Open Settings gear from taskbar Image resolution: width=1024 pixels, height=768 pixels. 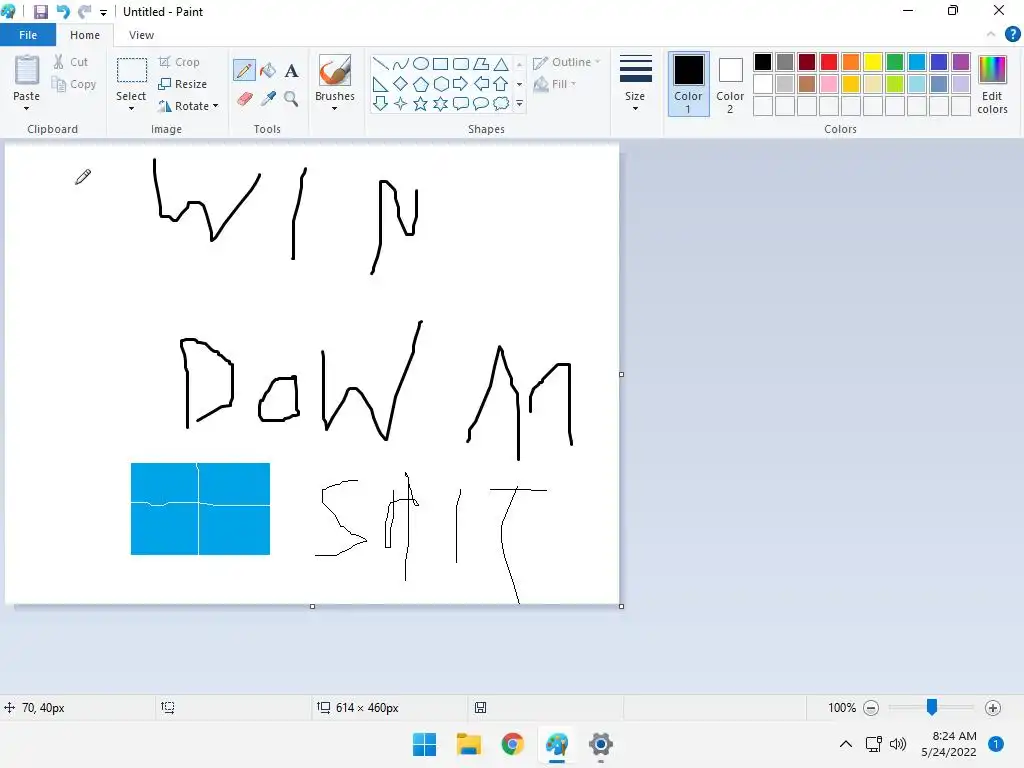[x=601, y=744]
